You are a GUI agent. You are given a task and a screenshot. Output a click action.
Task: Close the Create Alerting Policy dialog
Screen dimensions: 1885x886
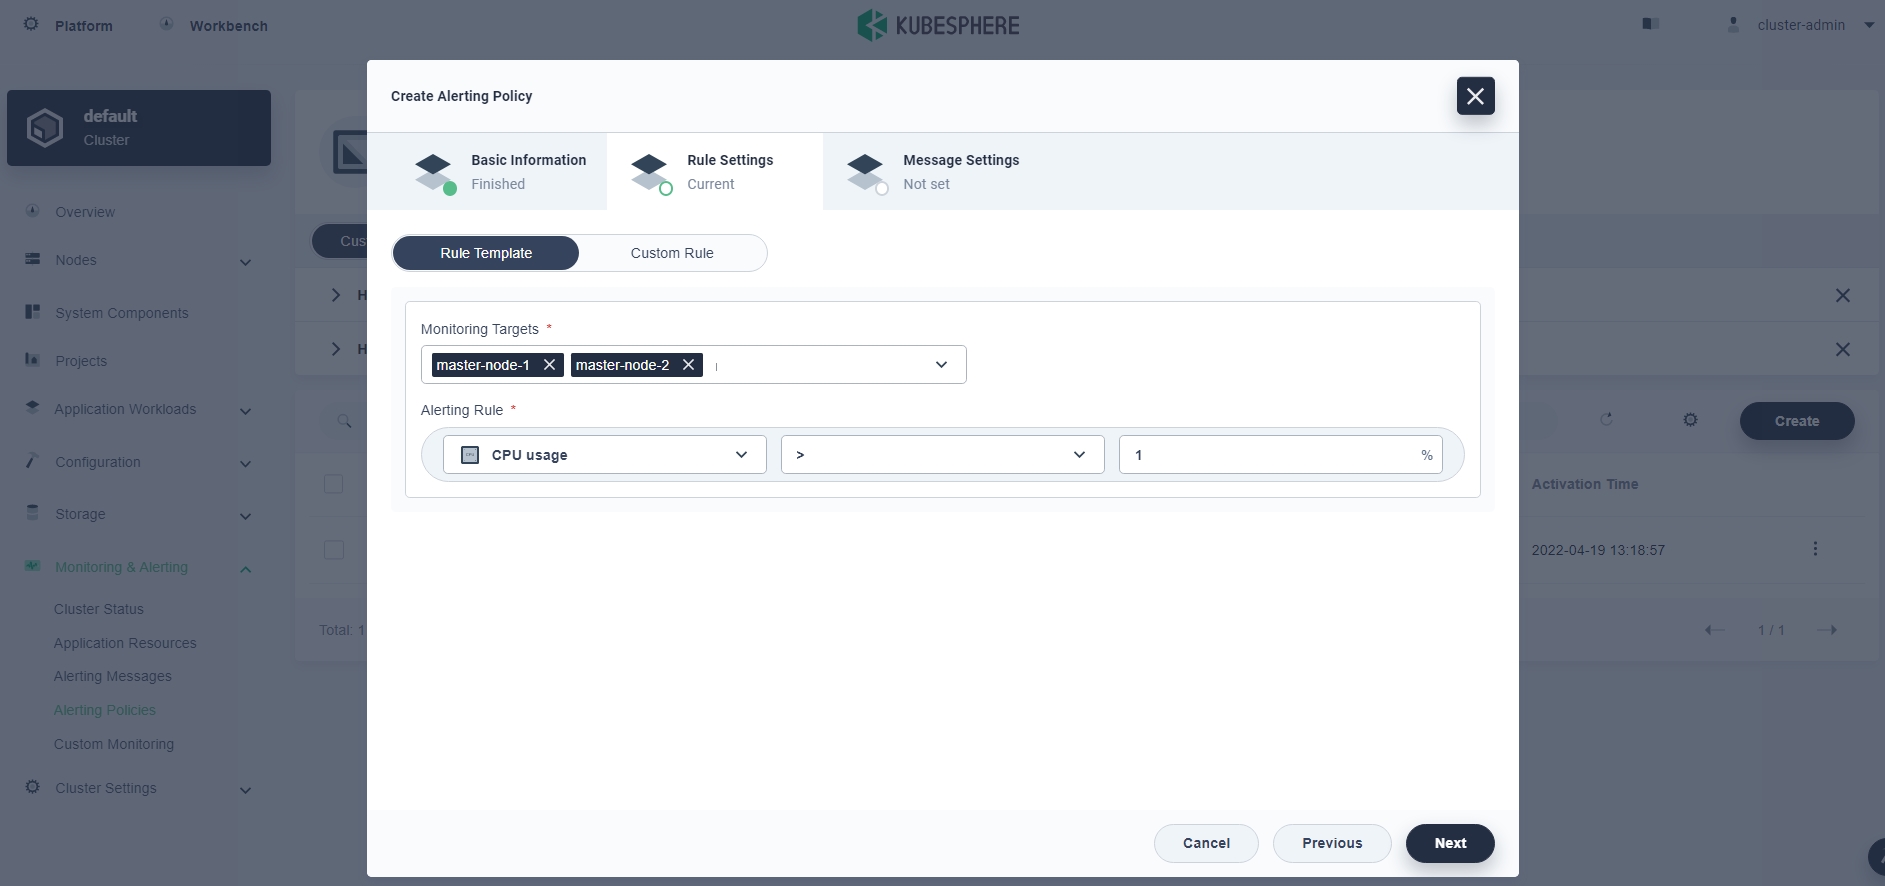tap(1475, 96)
